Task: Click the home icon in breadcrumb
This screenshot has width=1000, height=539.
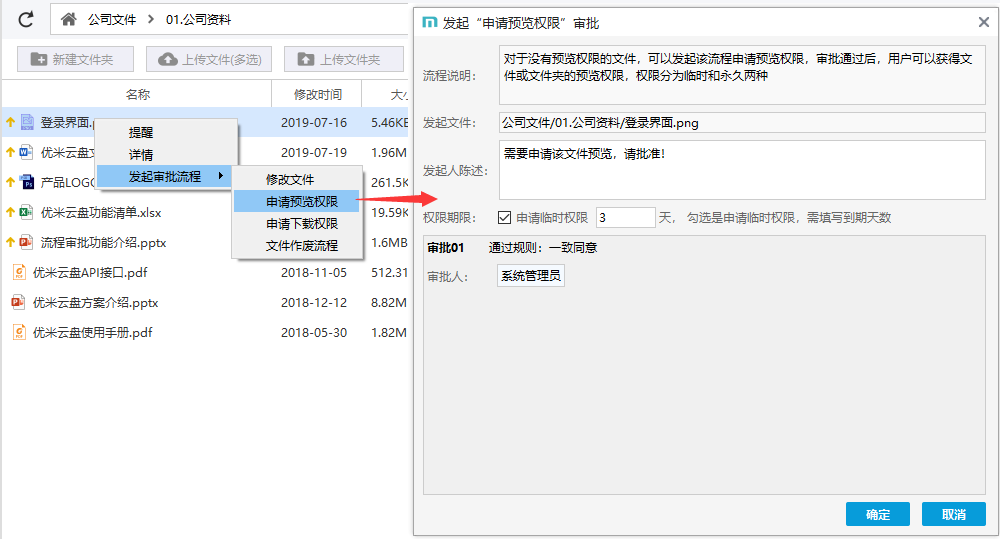Action: click(x=69, y=19)
